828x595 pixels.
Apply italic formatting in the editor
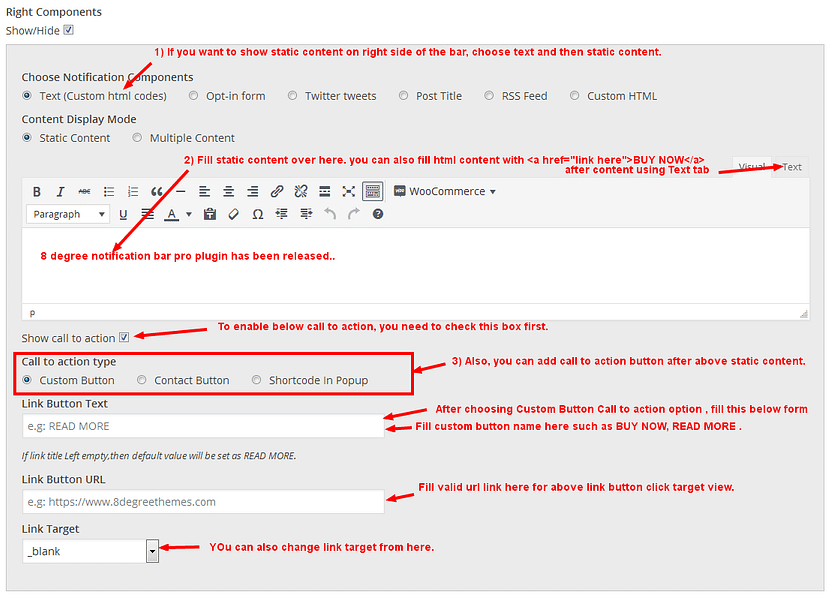click(x=60, y=191)
